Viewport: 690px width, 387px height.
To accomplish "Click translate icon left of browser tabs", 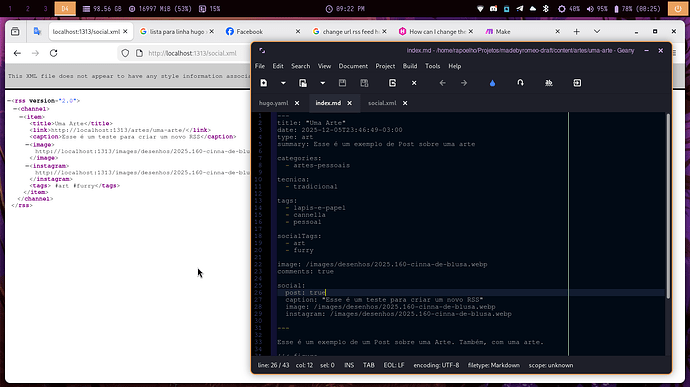I will 37,32.
